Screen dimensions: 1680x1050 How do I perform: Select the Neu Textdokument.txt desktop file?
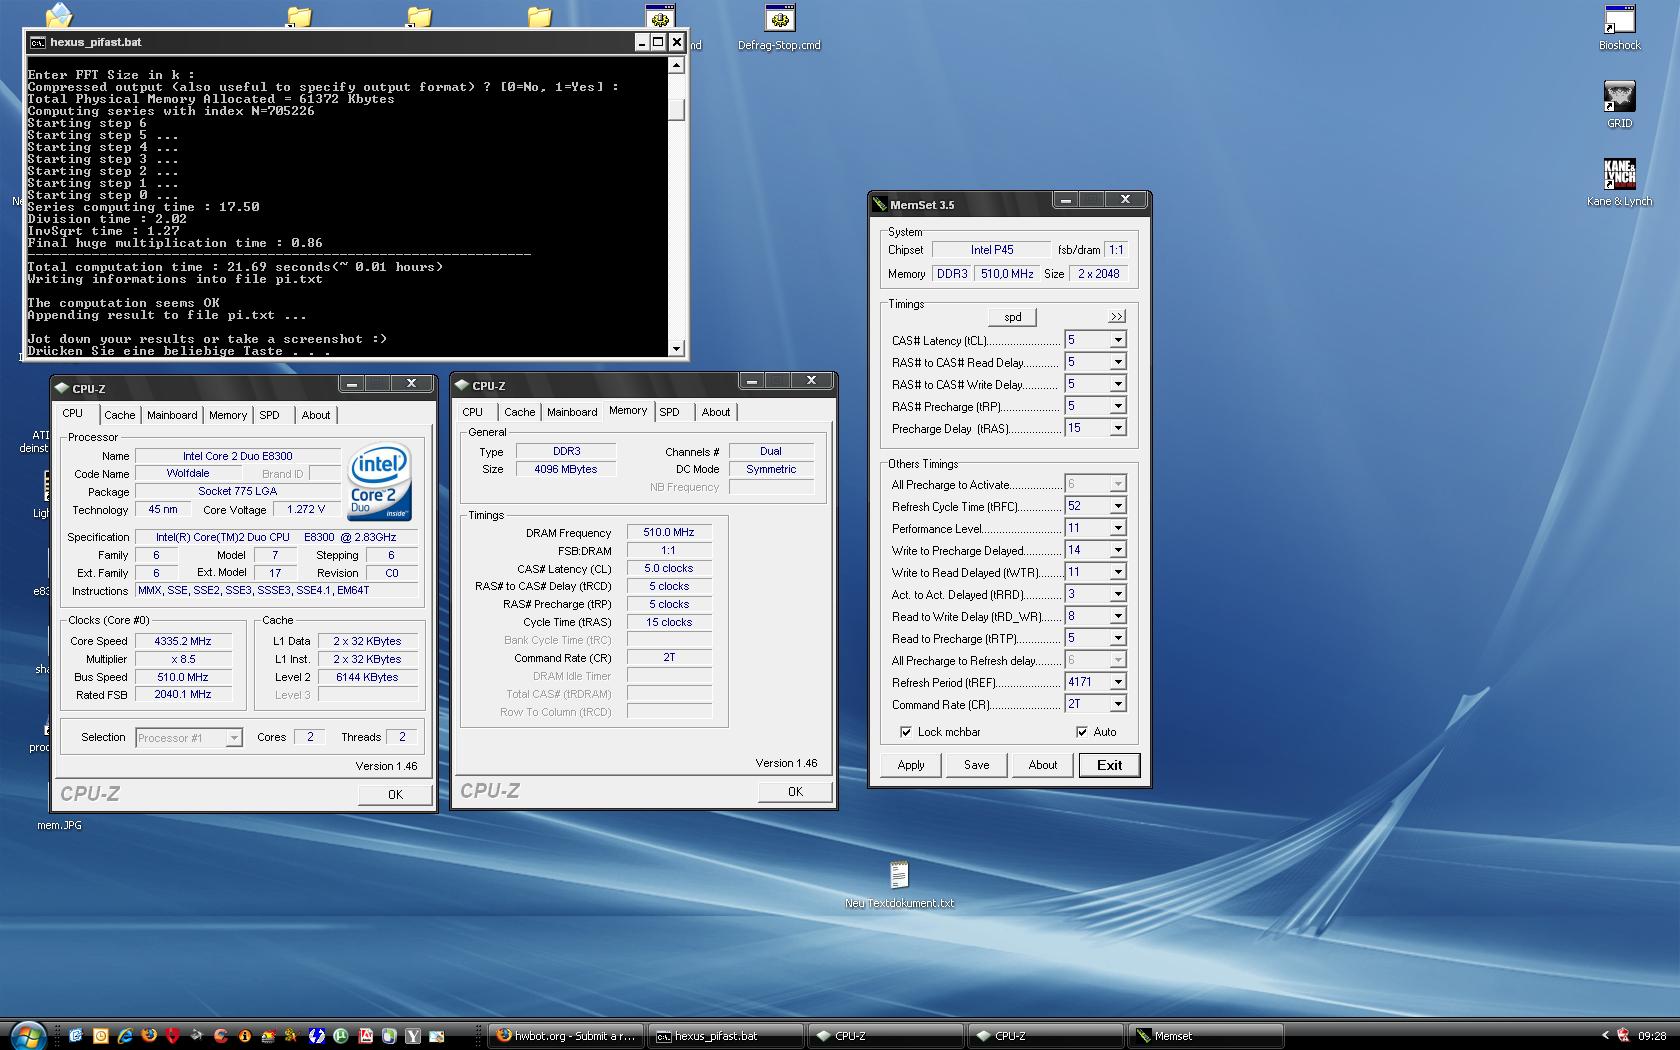(x=899, y=885)
